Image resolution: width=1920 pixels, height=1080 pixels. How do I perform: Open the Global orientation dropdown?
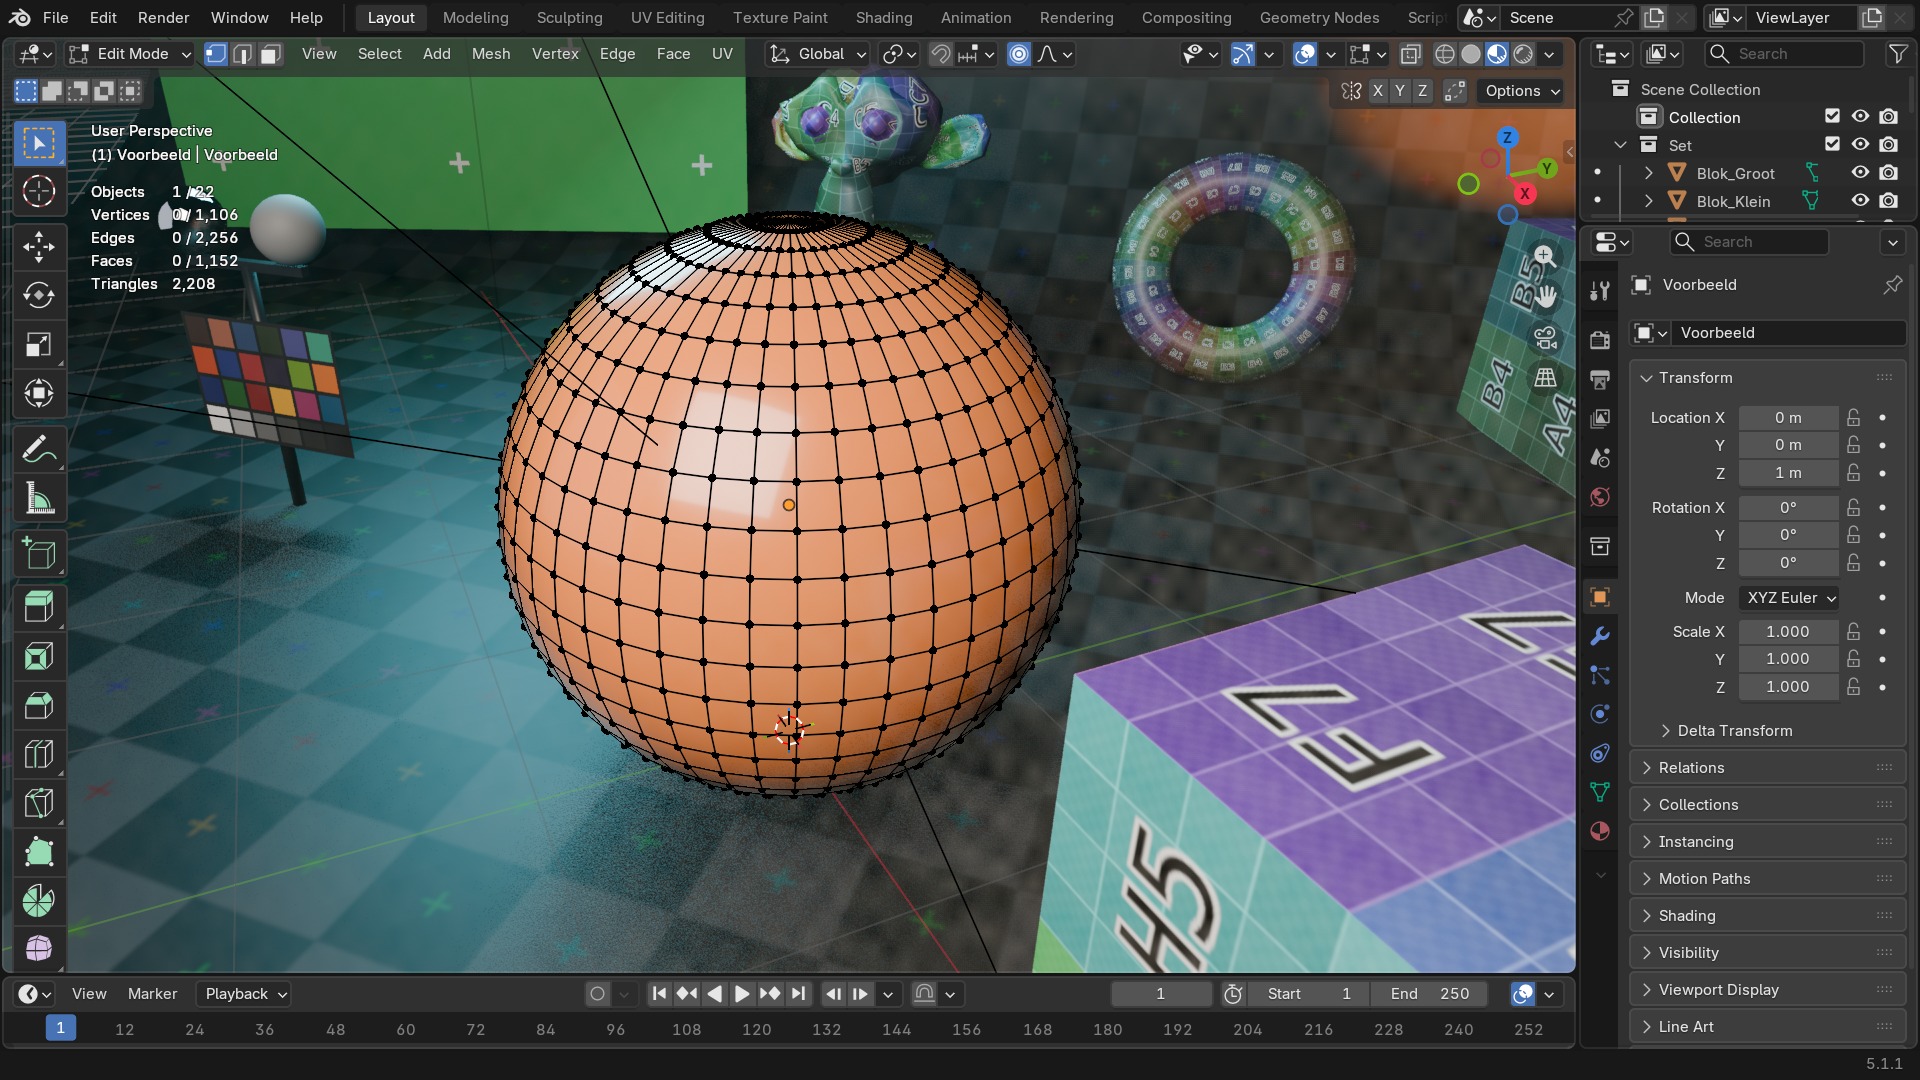(818, 54)
